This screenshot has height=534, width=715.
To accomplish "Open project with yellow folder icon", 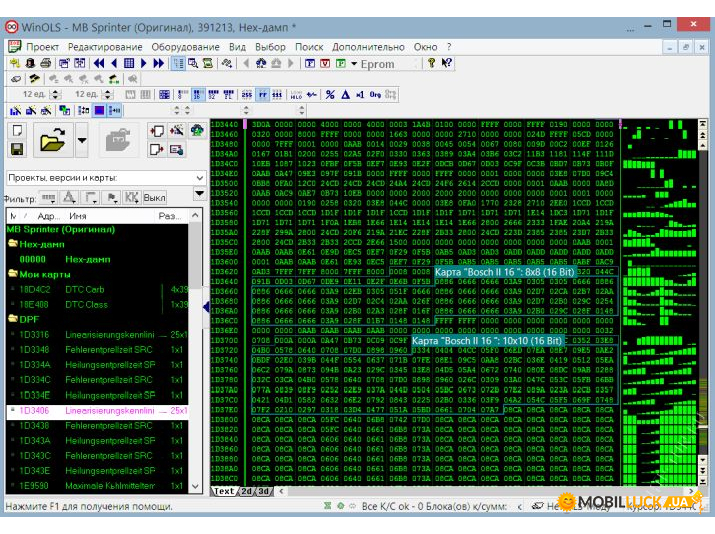I will point(52,140).
